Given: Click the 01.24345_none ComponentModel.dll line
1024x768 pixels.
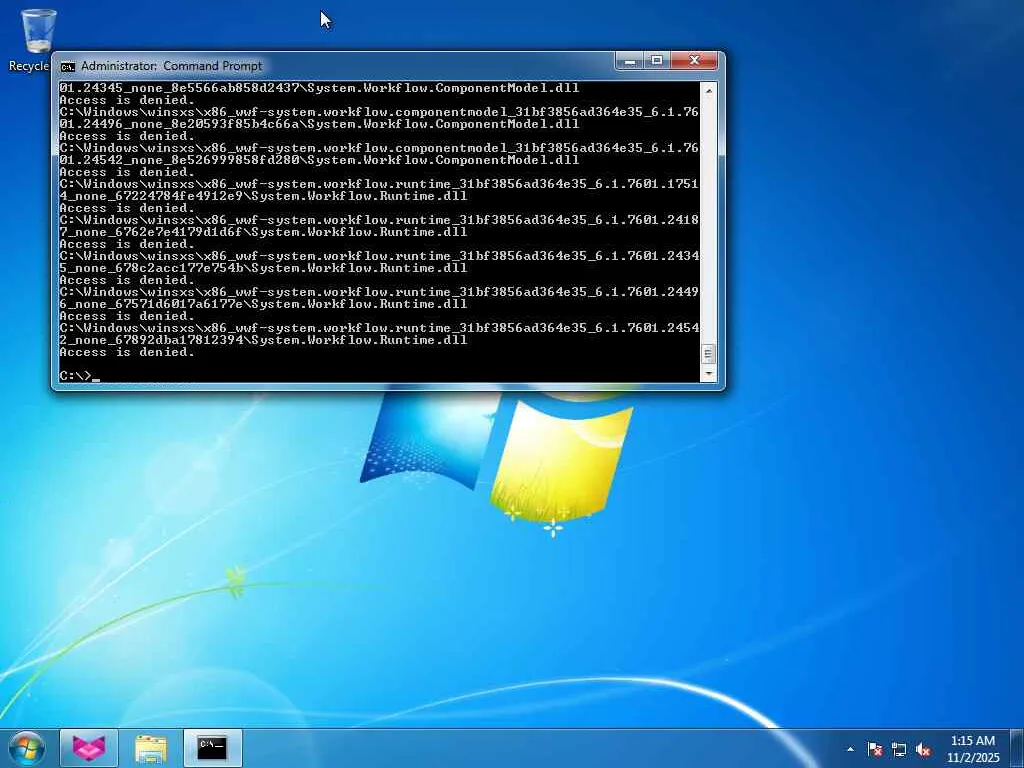Looking at the screenshot, I should coord(319,88).
